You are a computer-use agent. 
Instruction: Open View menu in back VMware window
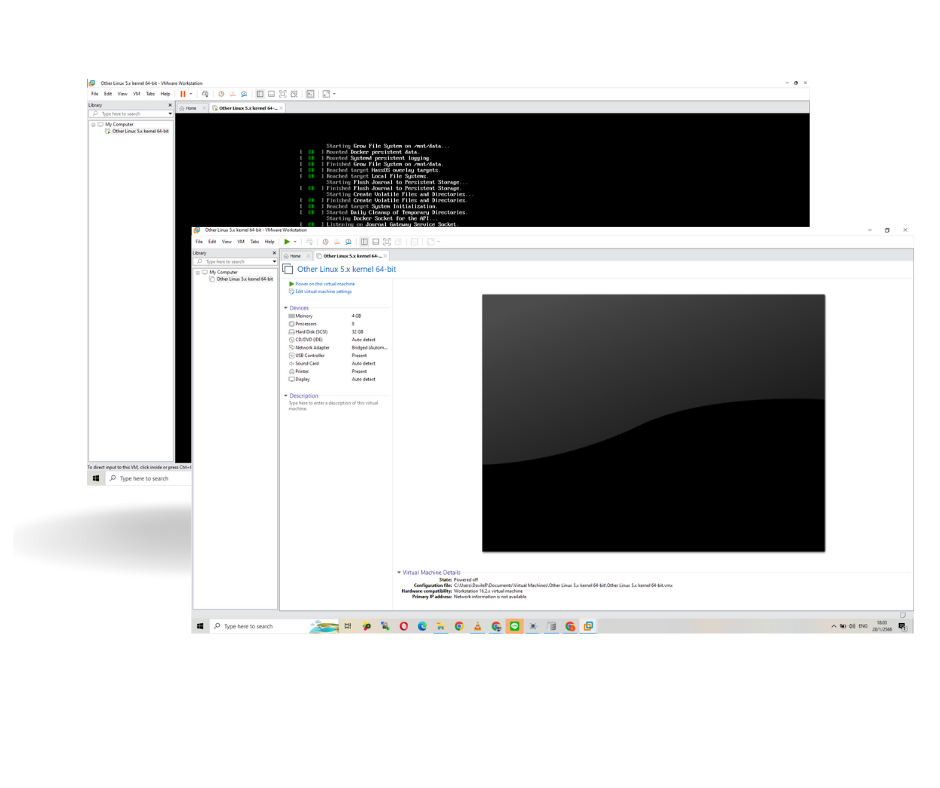click(122, 94)
